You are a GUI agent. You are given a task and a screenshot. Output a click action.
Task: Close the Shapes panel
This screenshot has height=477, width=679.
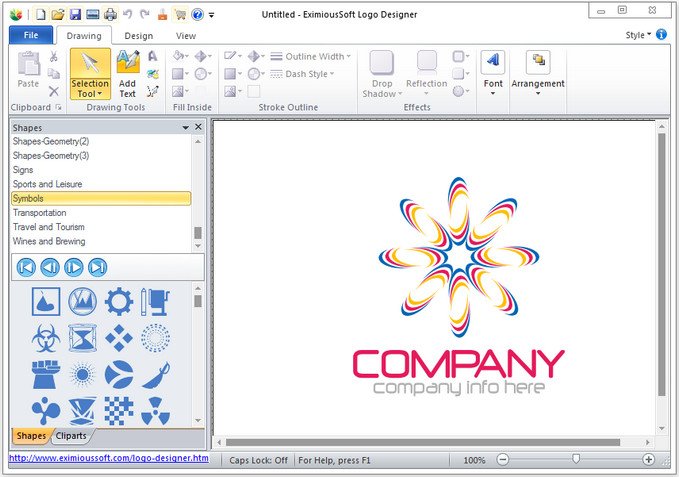click(198, 127)
